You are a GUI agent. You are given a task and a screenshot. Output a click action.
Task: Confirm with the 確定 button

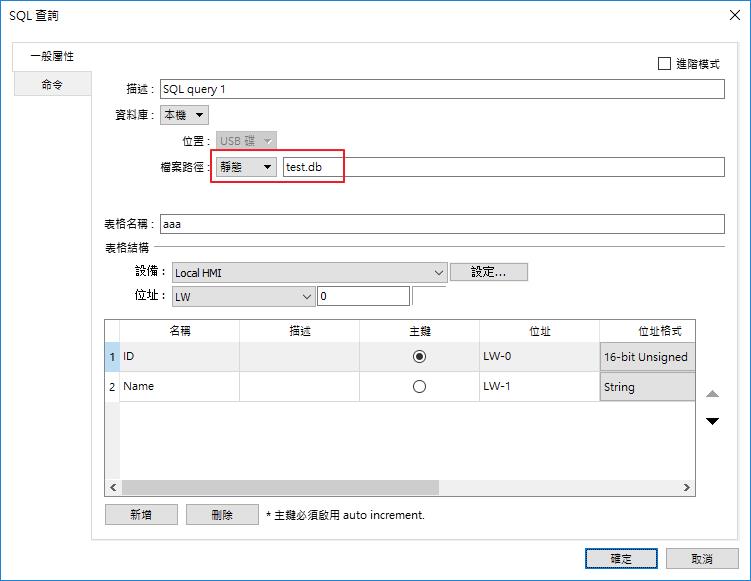[621, 559]
